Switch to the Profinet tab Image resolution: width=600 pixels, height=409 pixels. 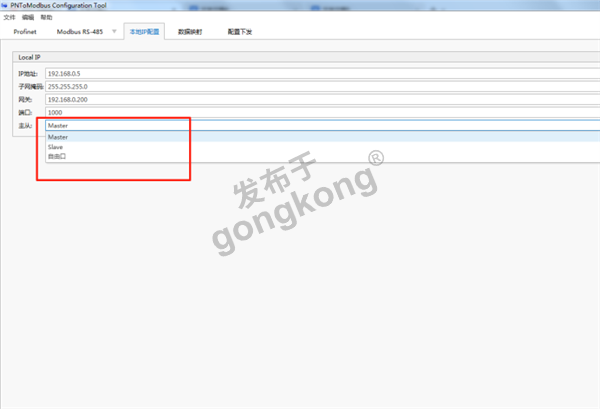[x=25, y=32]
